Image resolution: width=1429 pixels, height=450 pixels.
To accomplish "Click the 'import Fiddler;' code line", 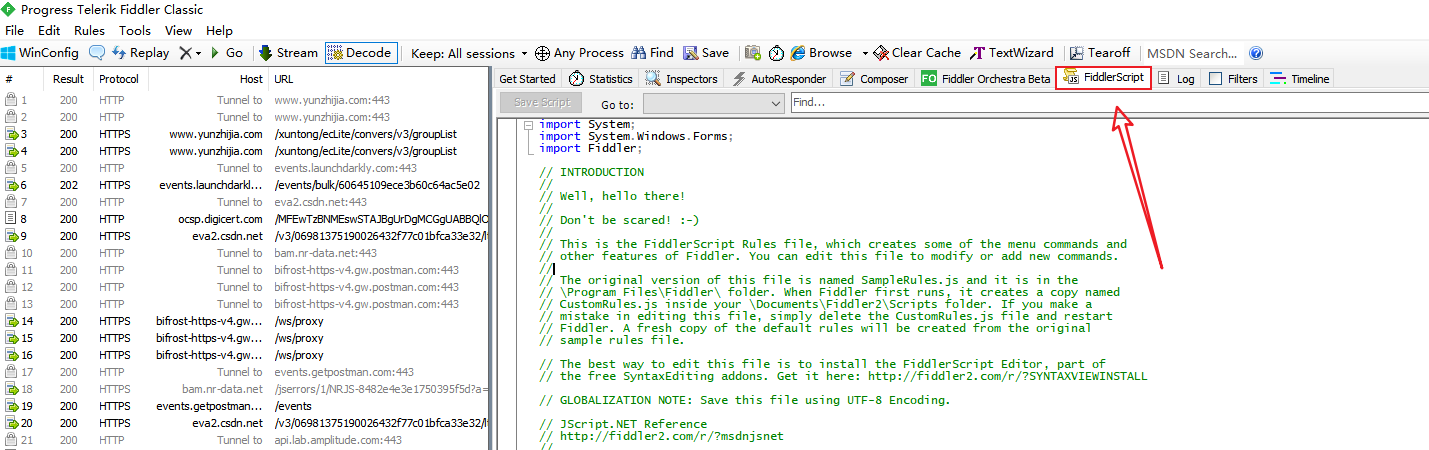I will [591, 148].
